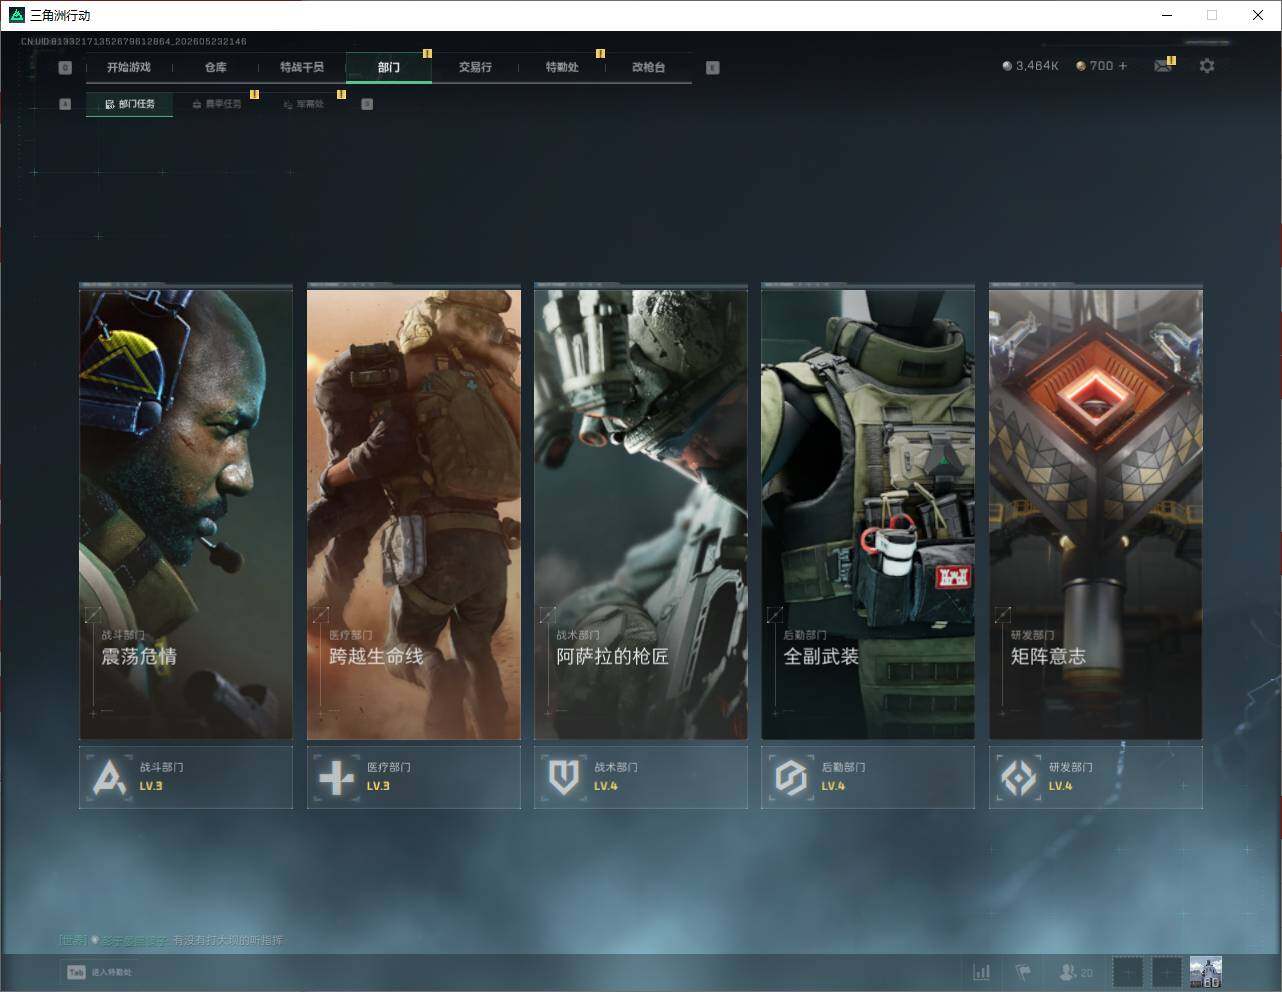Click the flag icon in bottom bar

[1023, 972]
